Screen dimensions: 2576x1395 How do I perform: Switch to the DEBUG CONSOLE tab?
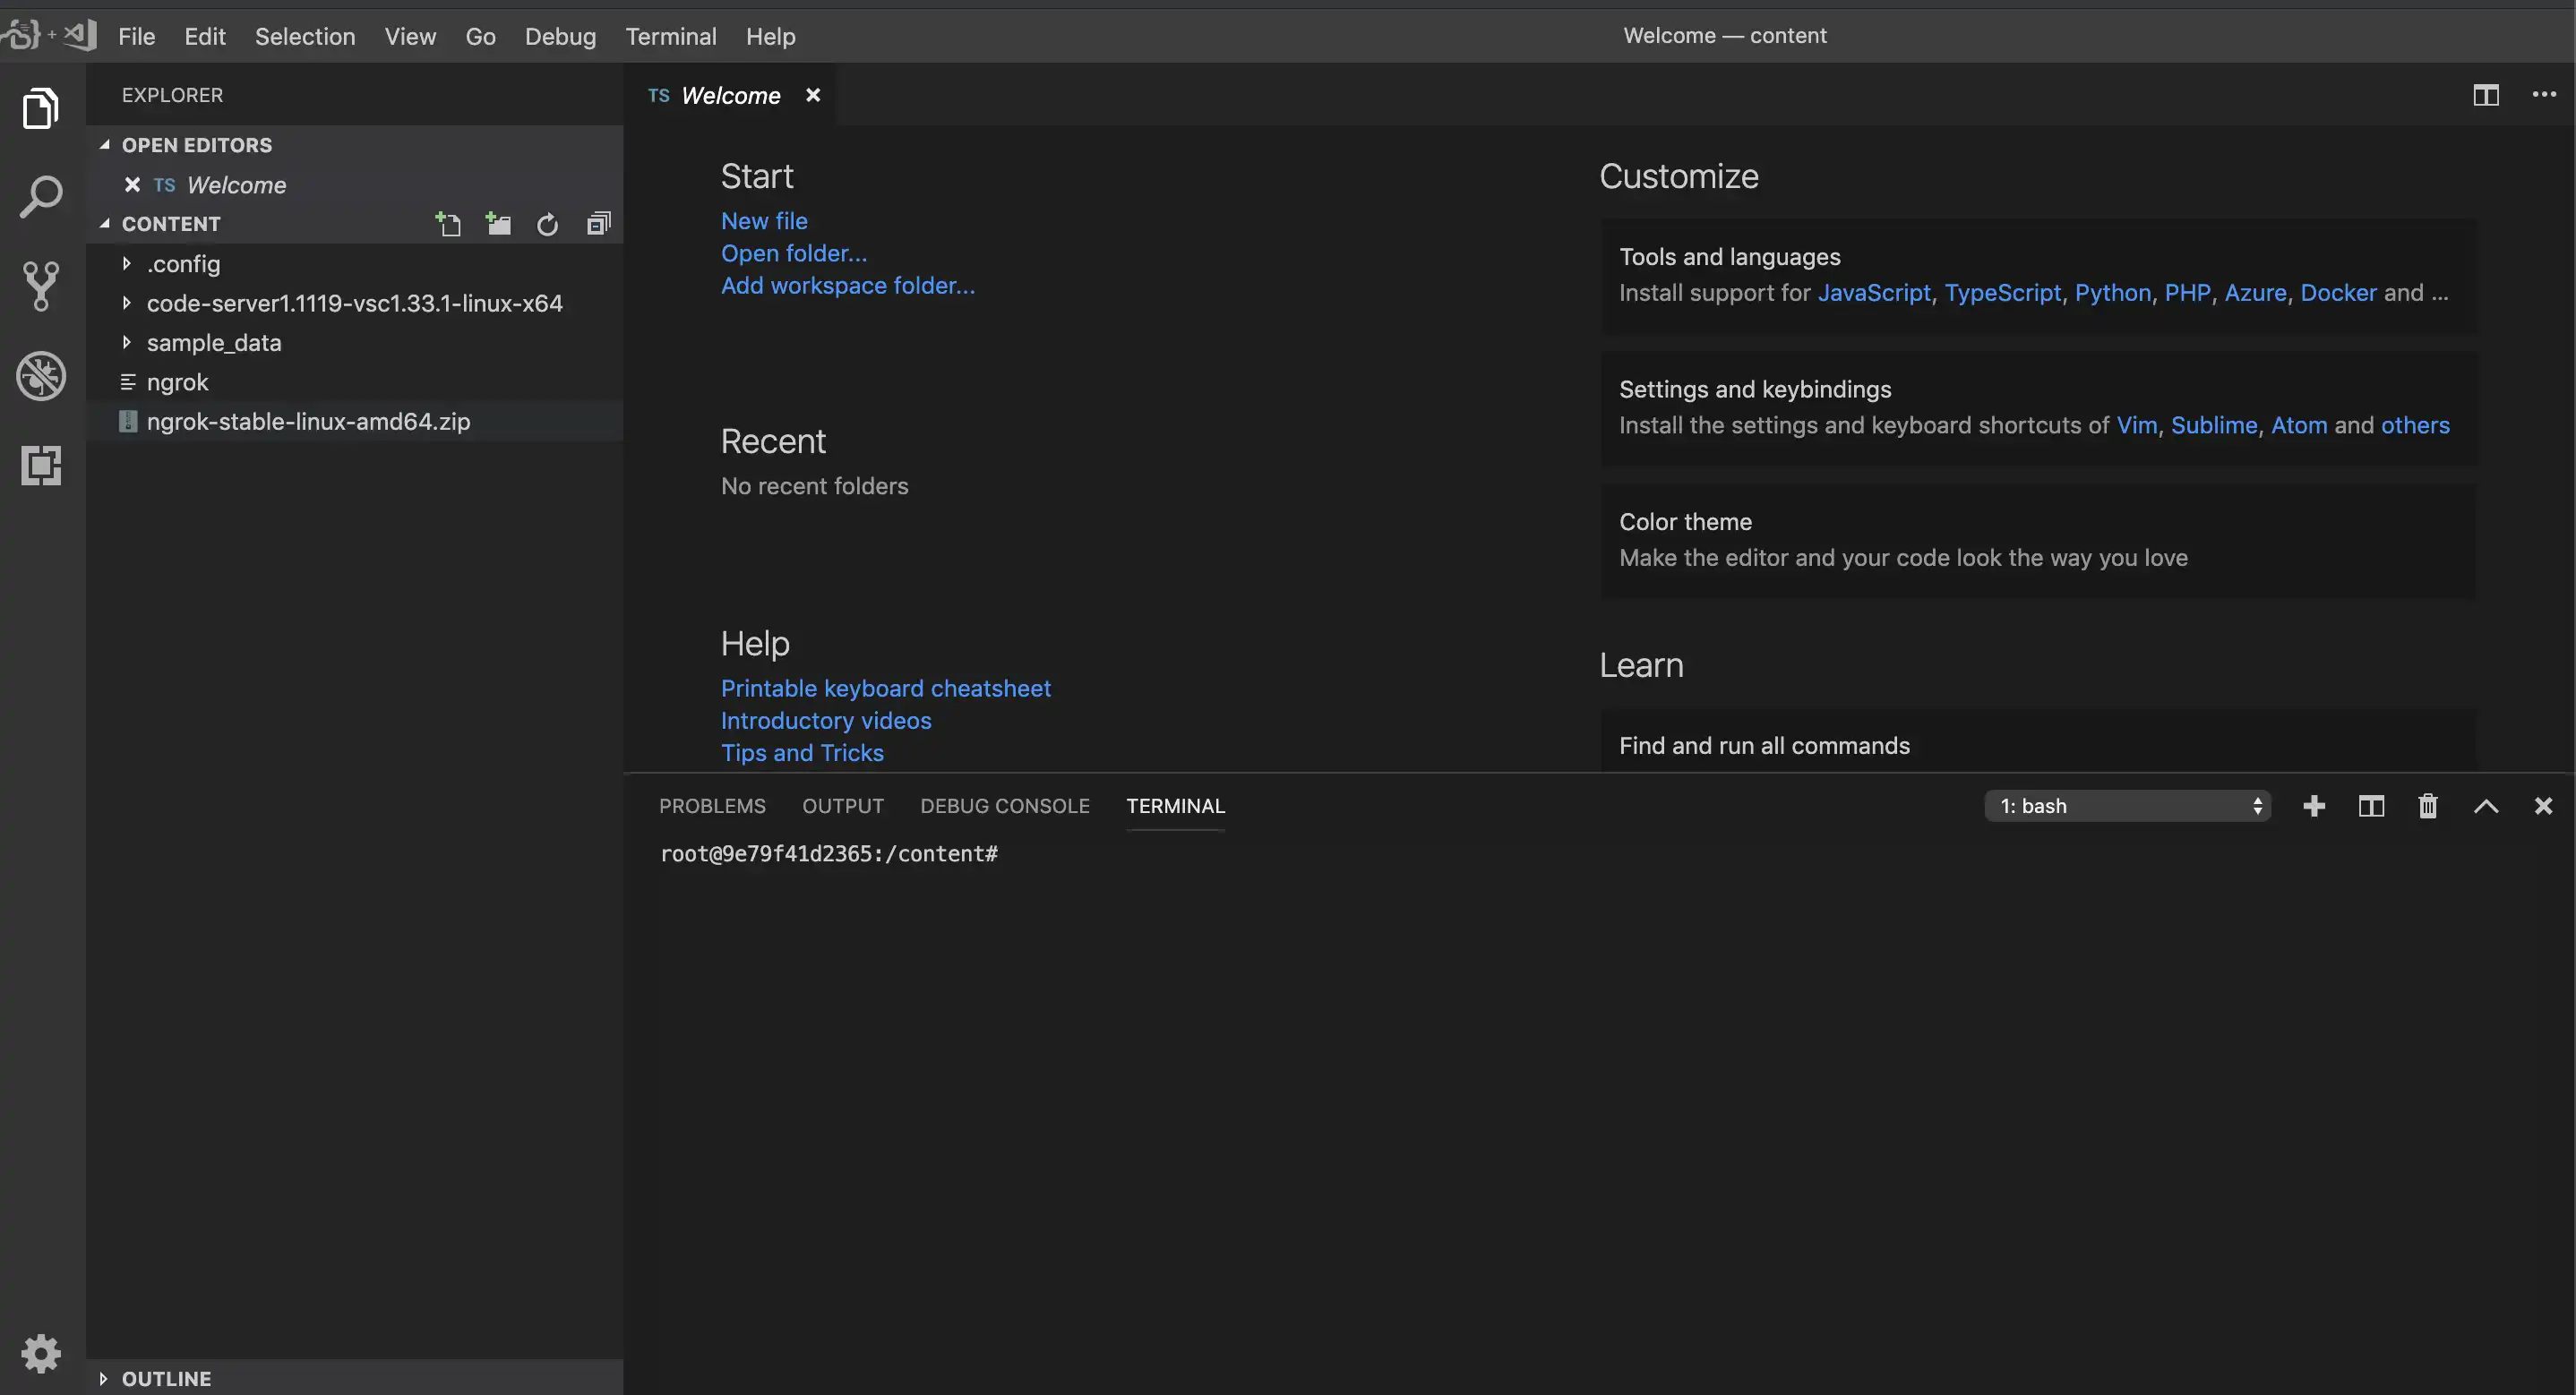tap(1004, 806)
